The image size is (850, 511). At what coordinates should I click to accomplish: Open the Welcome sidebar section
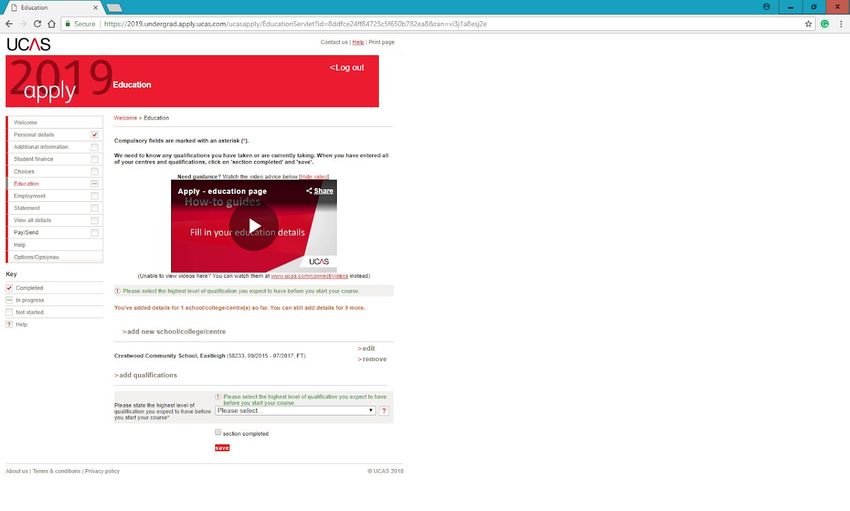click(25, 122)
